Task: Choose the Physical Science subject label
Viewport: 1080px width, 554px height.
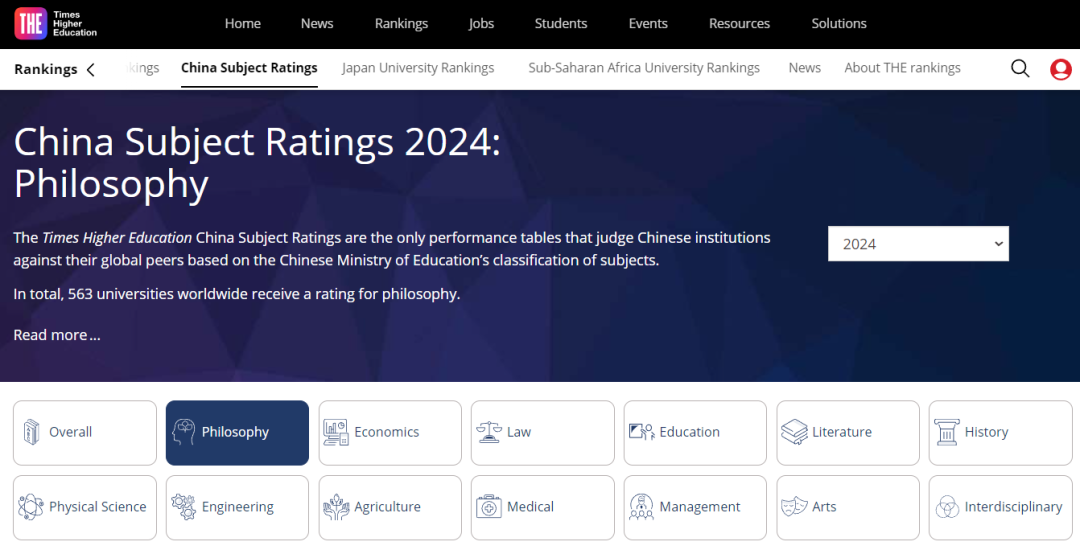Action: (98, 506)
